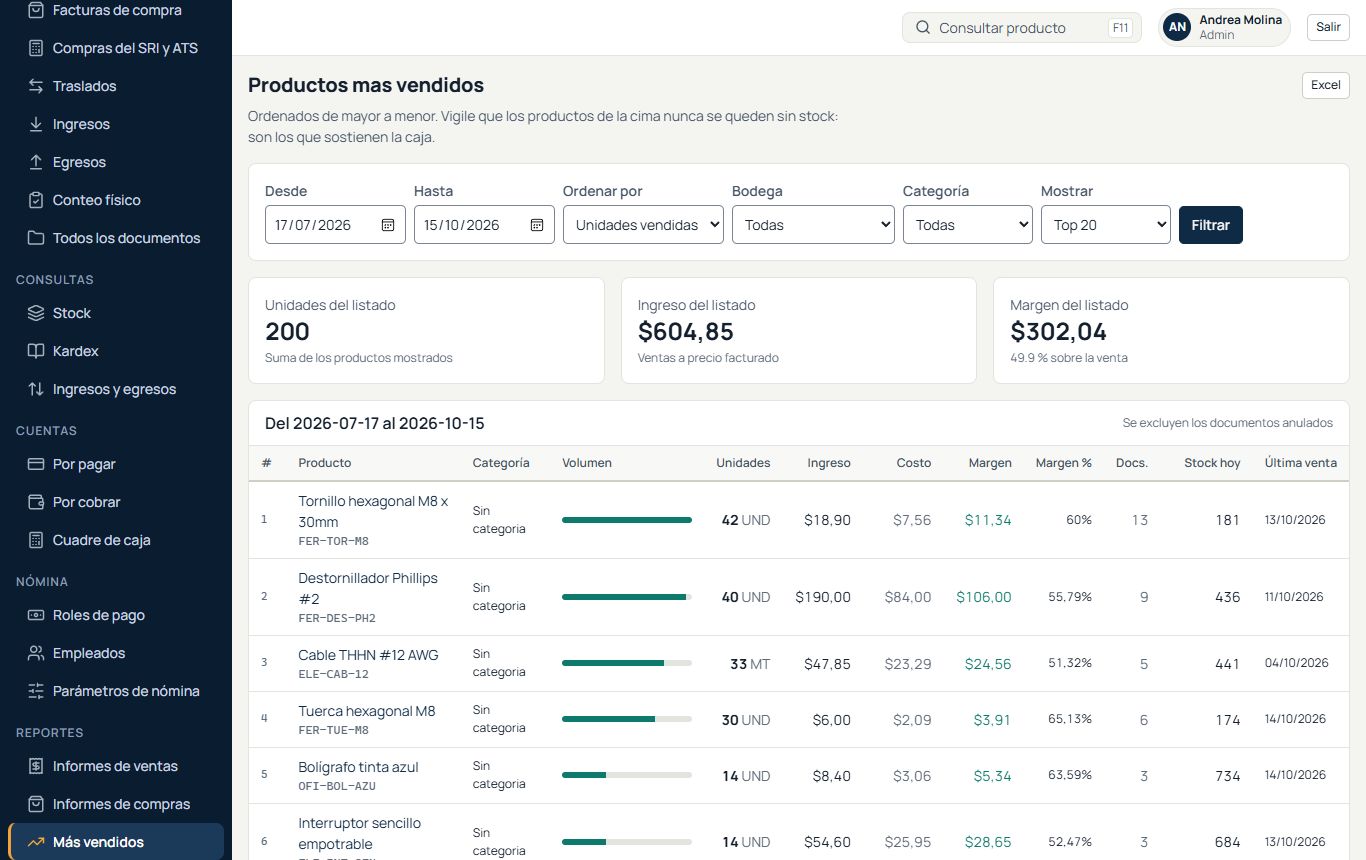
Task: Click the Destornillador Phillips #2 product name
Action: point(368,588)
